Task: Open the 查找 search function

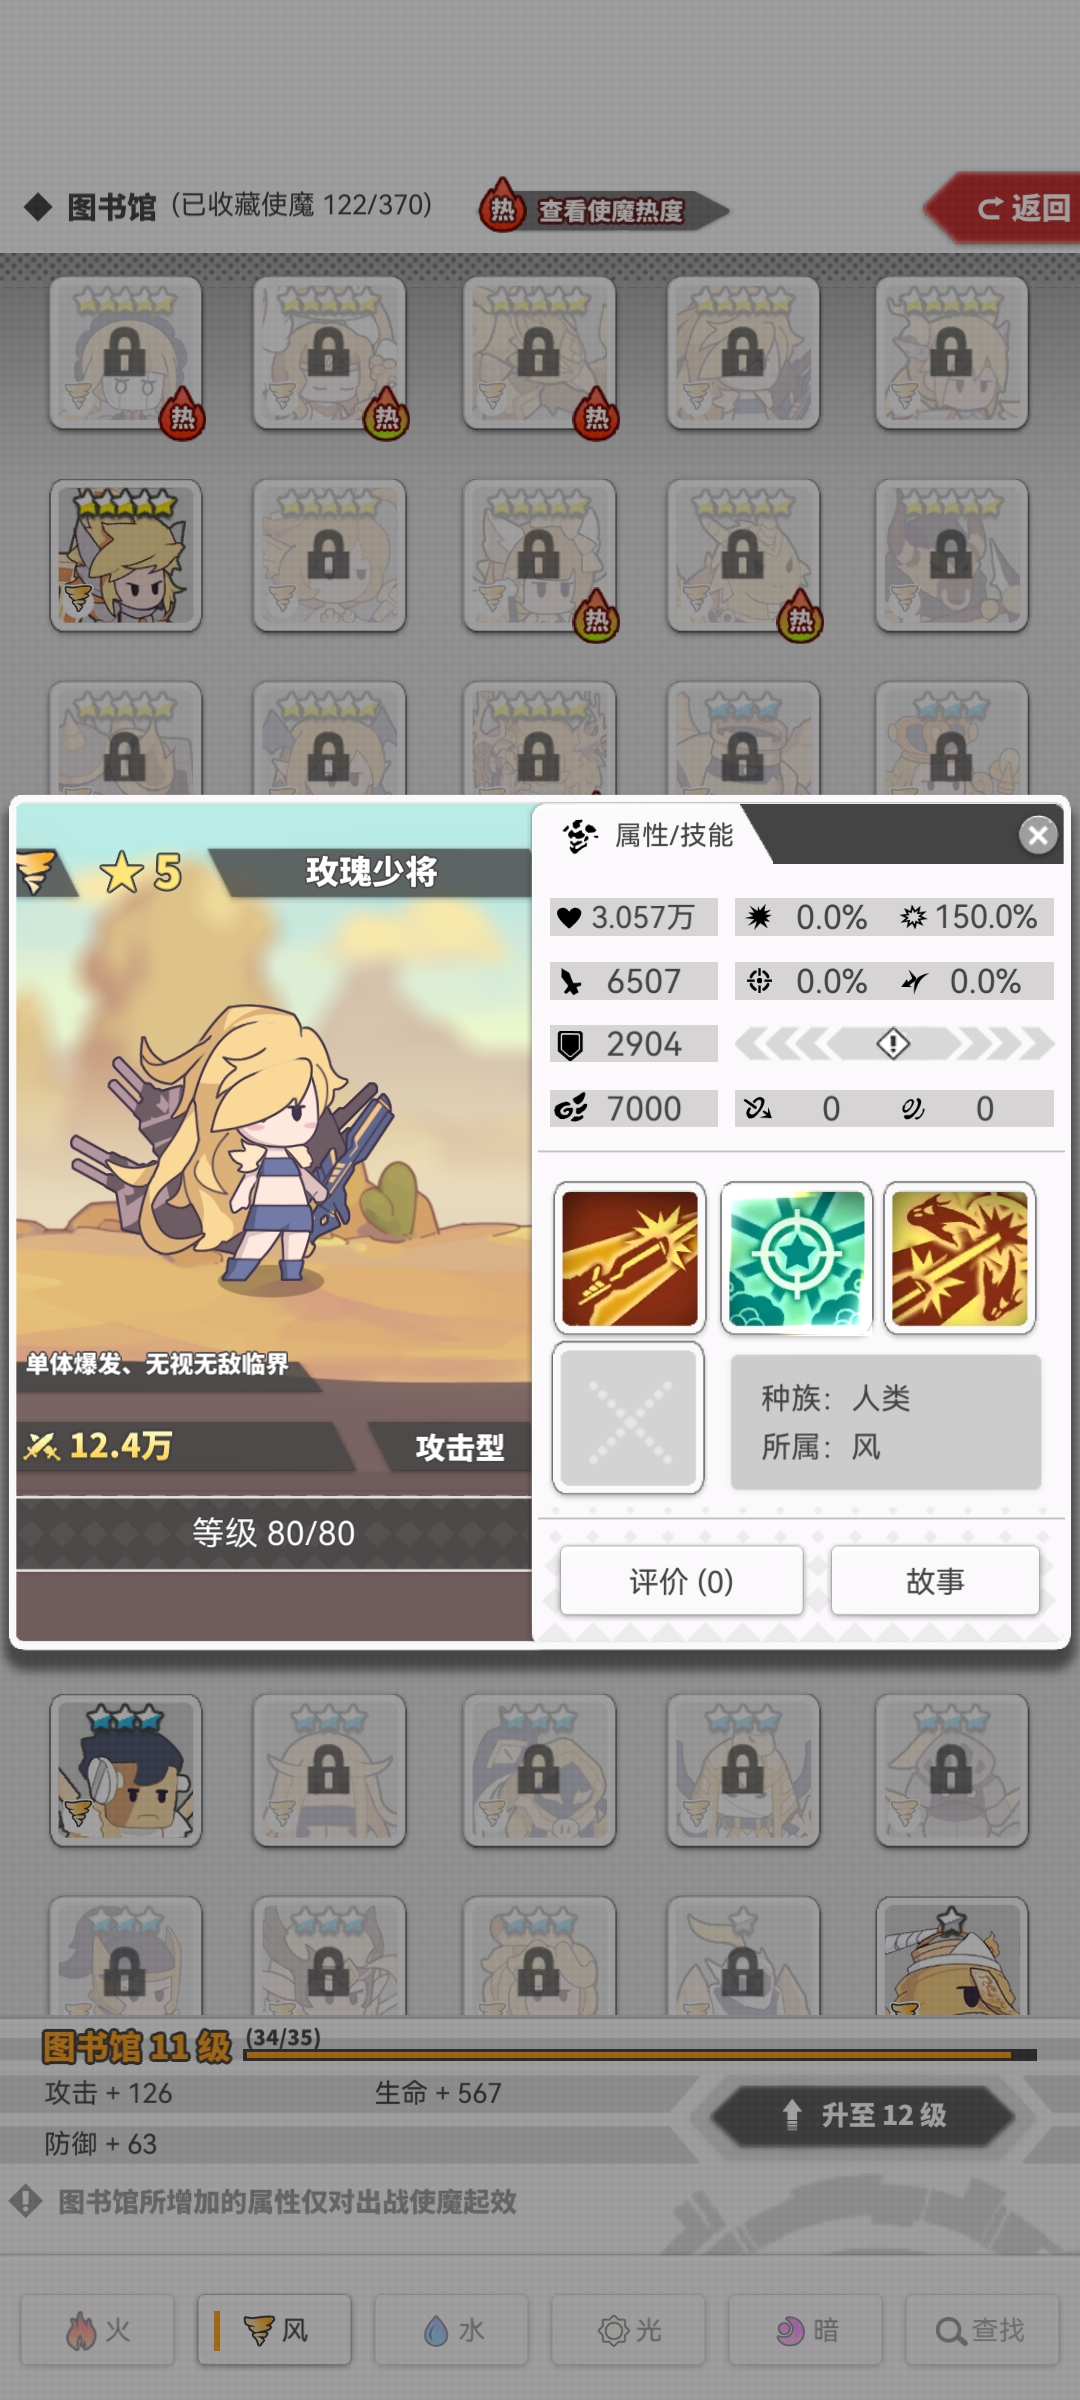Action: click(982, 2330)
